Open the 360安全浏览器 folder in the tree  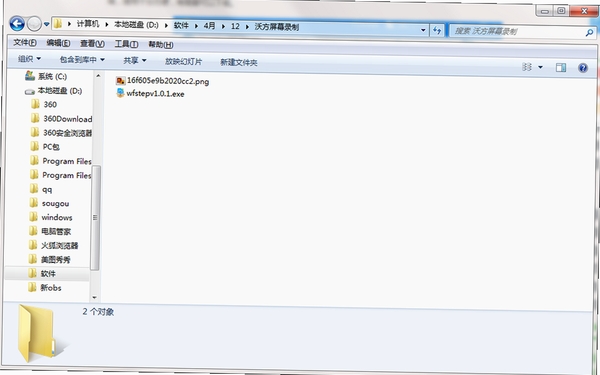[67, 133]
